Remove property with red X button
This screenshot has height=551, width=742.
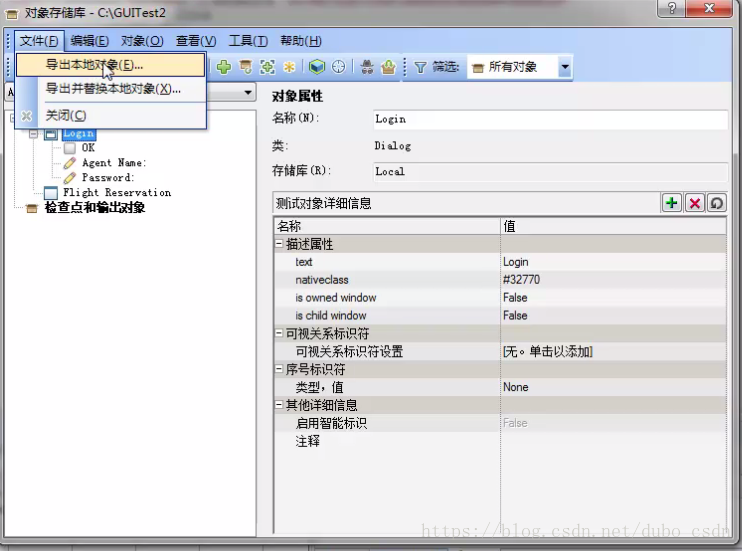[x=694, y=203]
